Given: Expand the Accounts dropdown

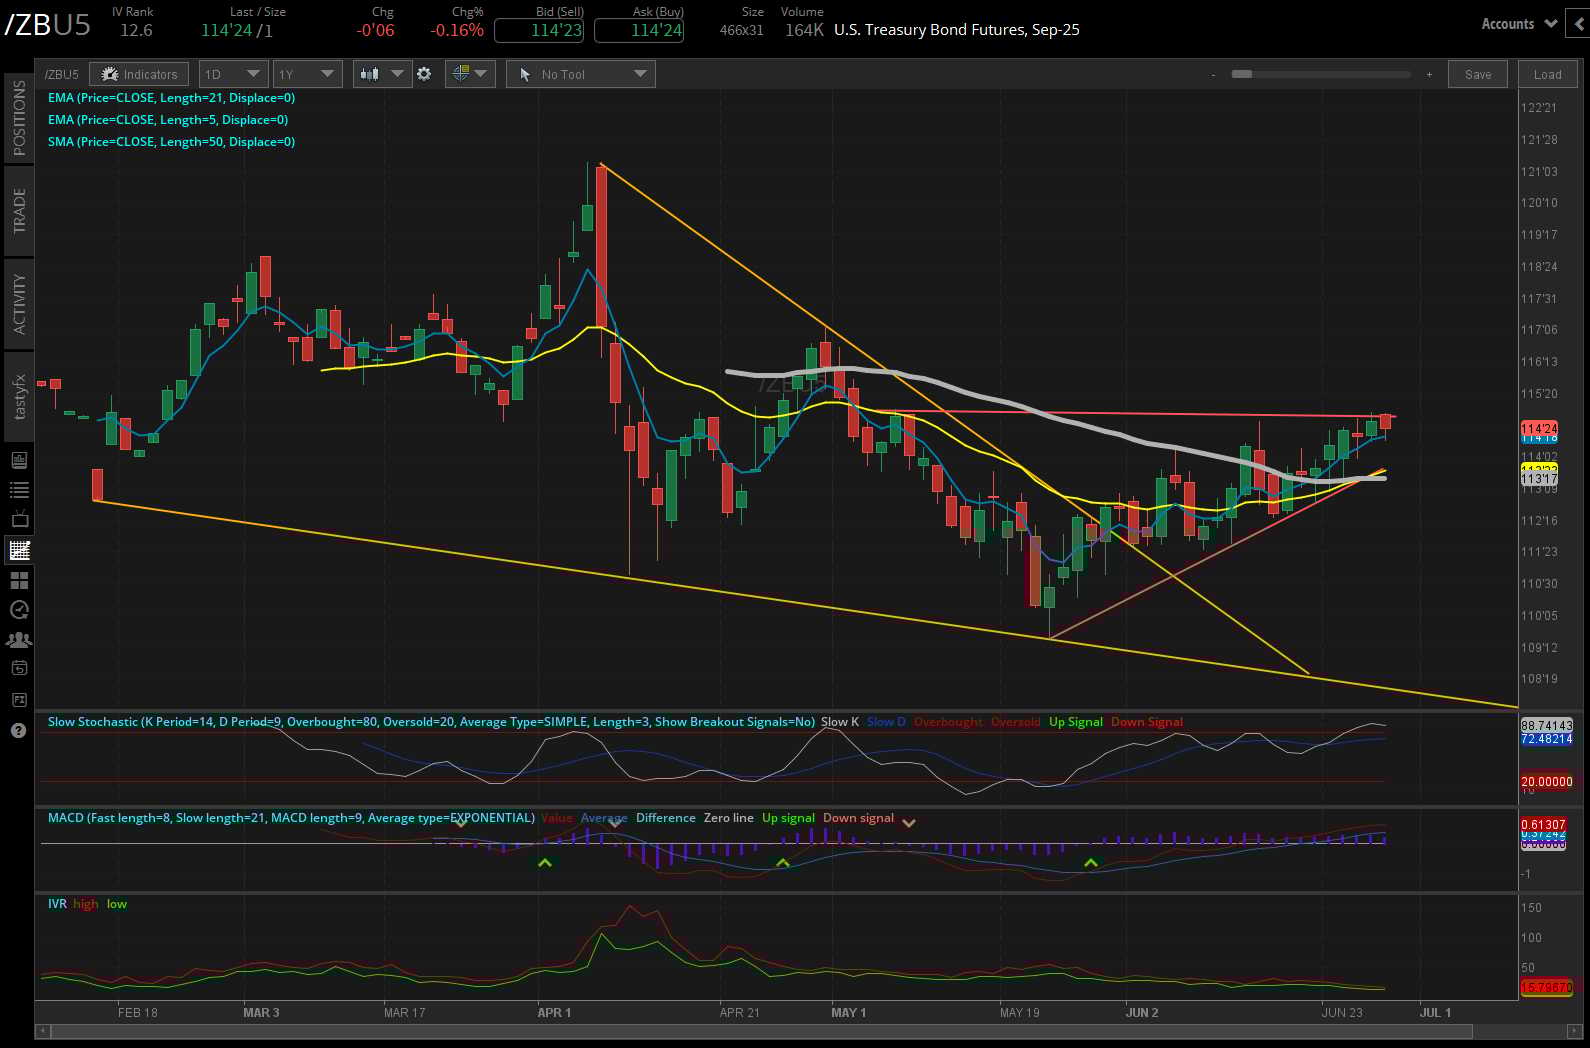Looking at the screenshot, I should (1518, 24).
